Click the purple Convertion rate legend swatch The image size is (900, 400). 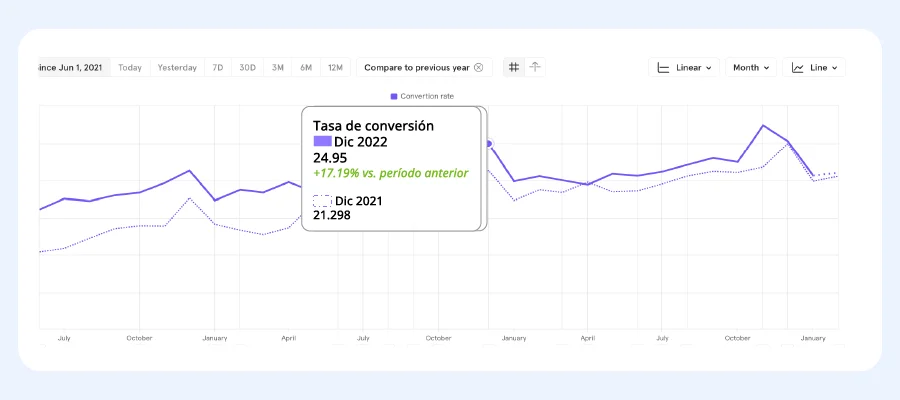[394, 96]
